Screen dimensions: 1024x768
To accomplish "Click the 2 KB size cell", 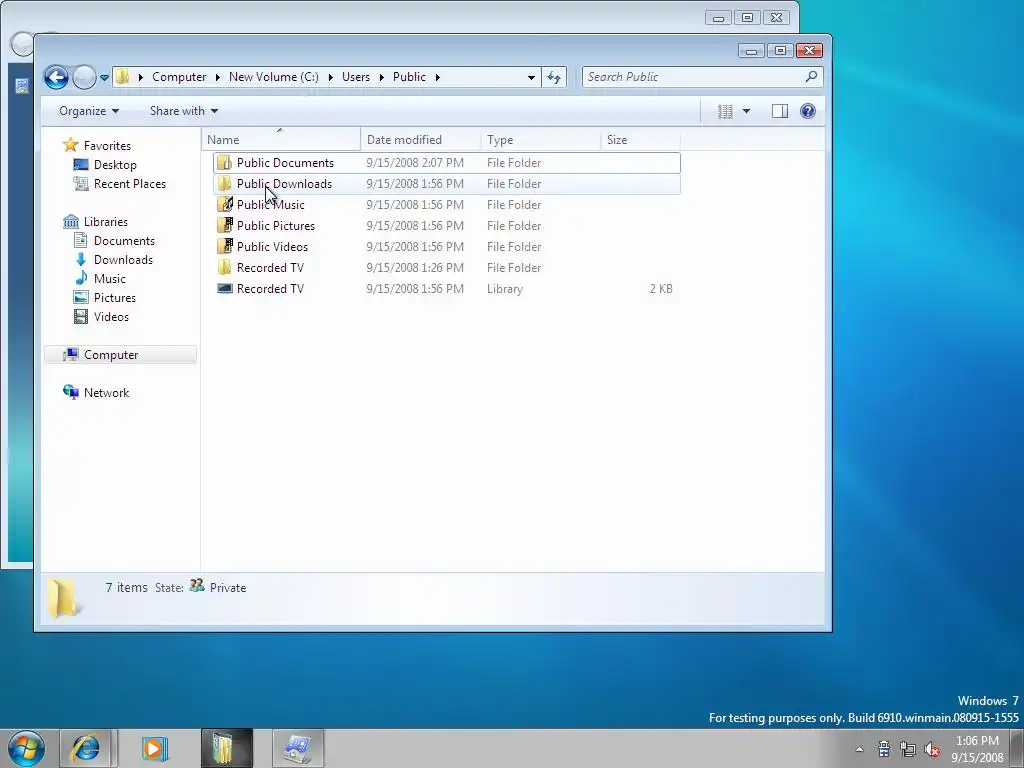I will [661, 289].
